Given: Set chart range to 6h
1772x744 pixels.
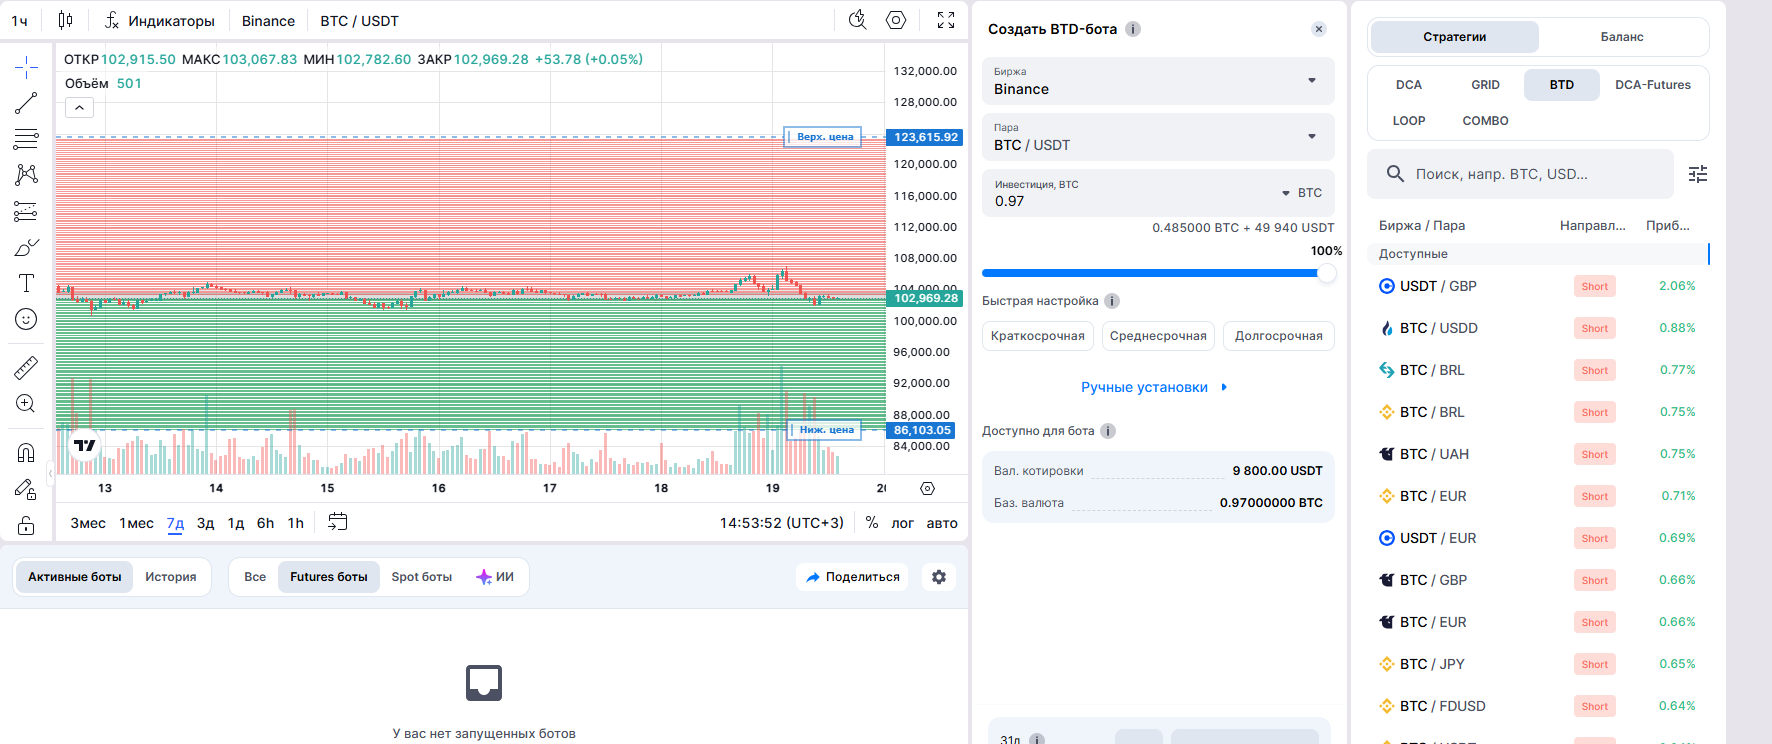Looking at the screenshot, I should pos(265,523).
